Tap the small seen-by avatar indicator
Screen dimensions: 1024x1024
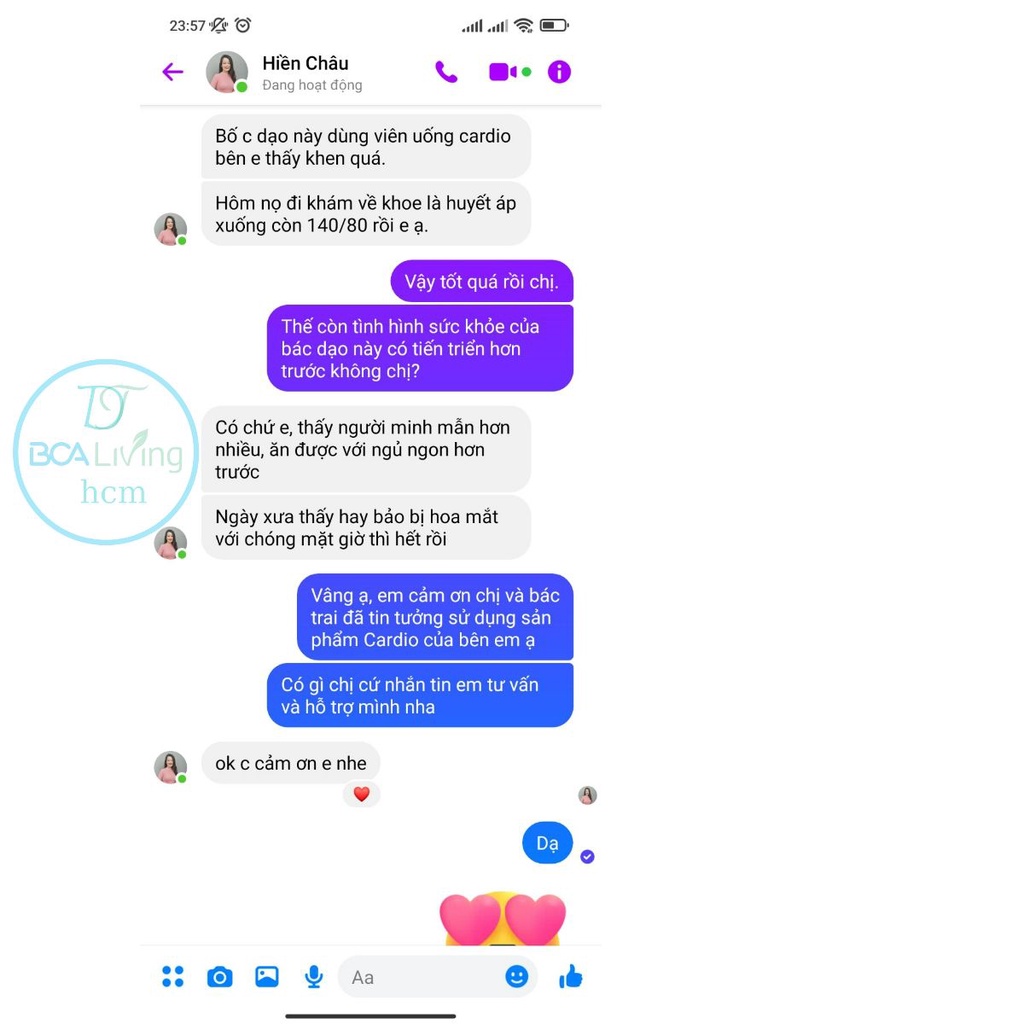(x=587, y=795)
